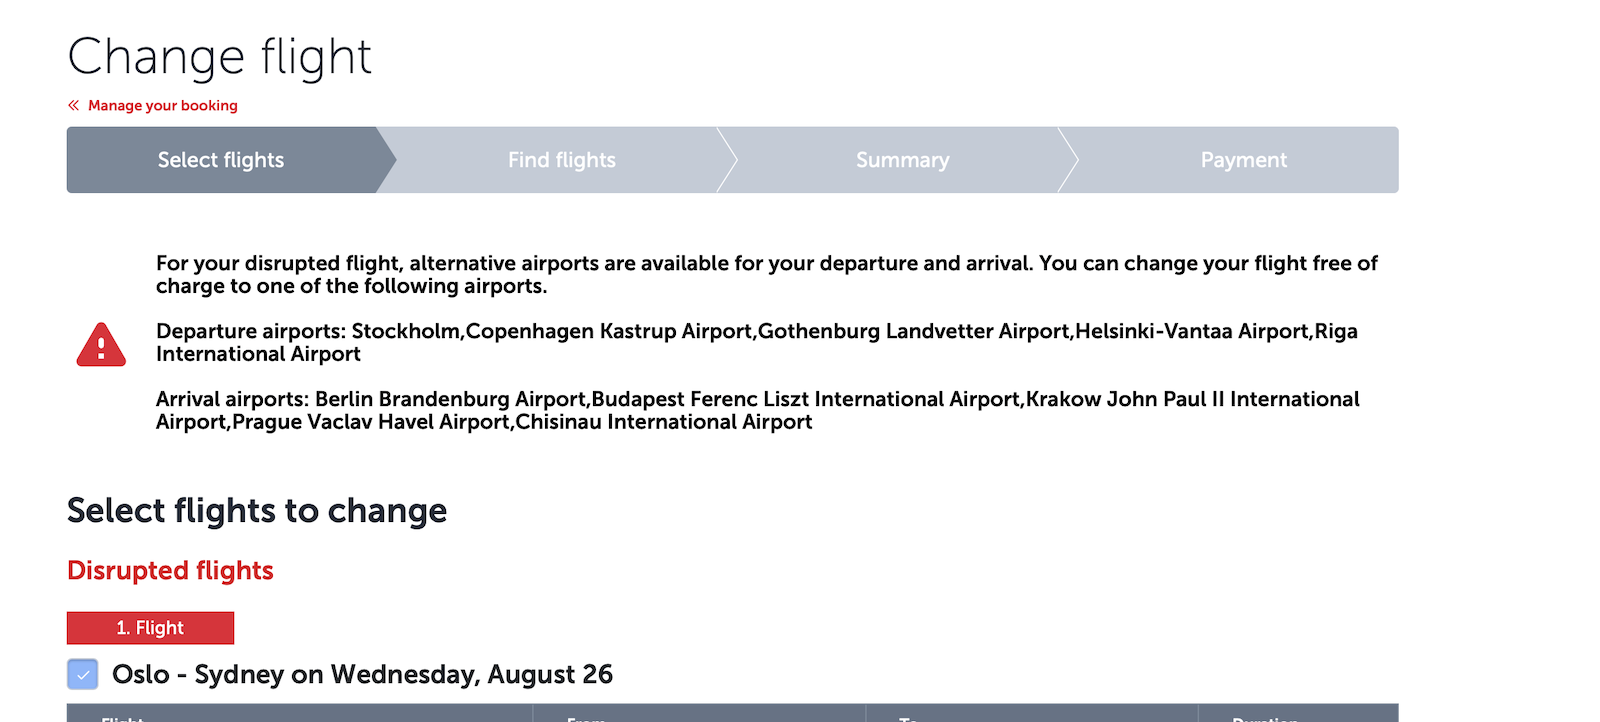Select the Select flights step
The height and width of the screenshot is (722, 1600).
pos(221,160)
